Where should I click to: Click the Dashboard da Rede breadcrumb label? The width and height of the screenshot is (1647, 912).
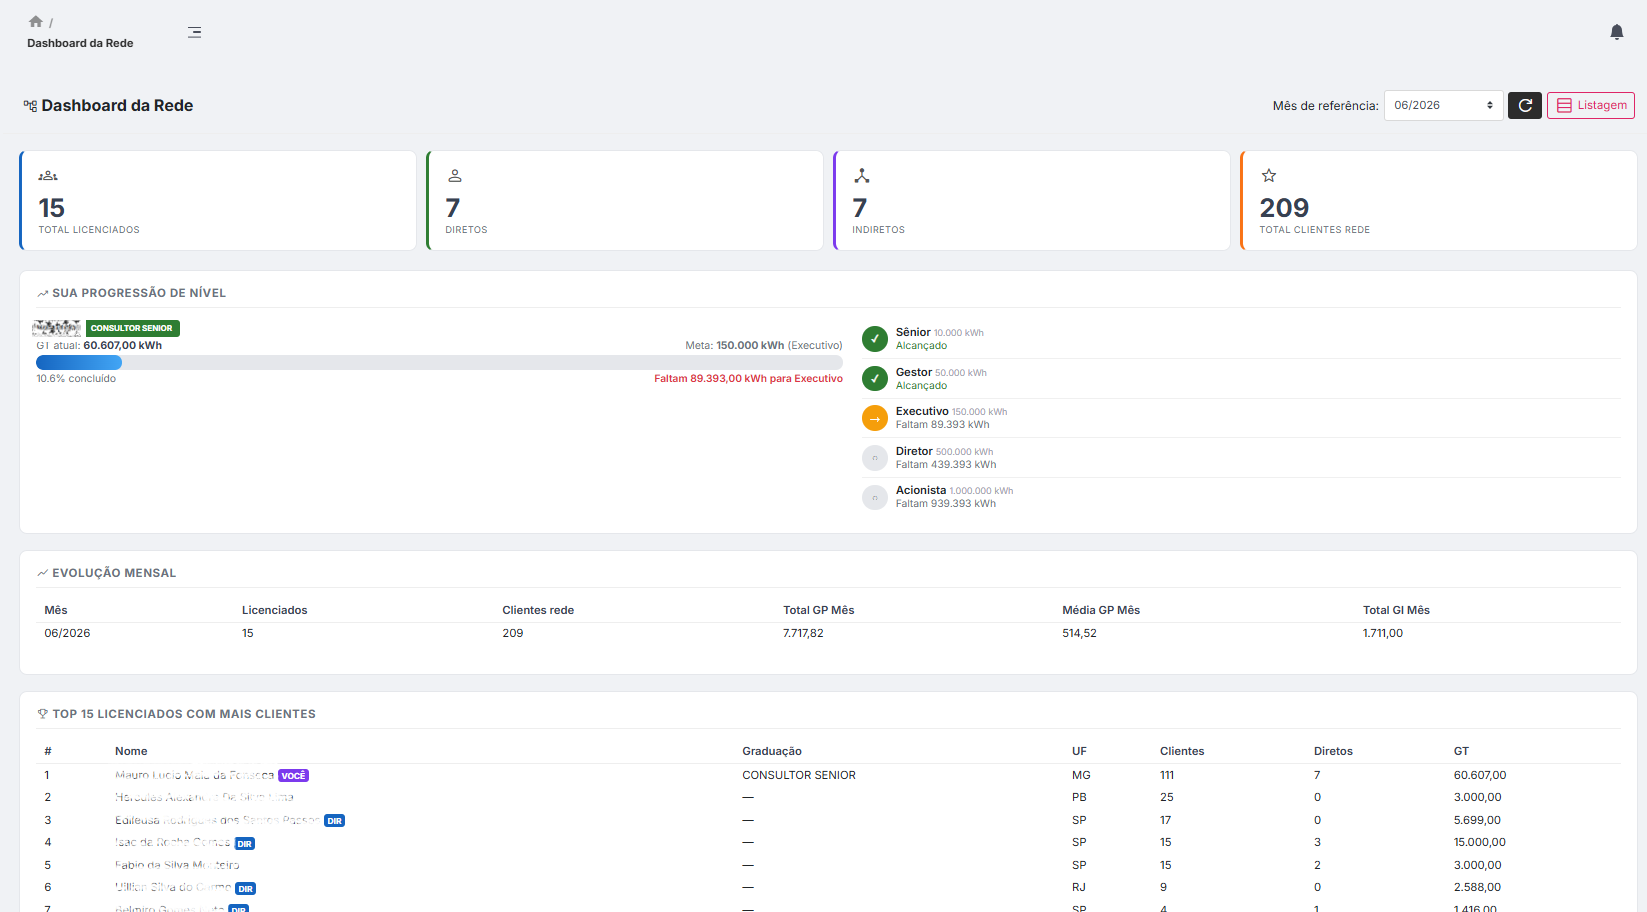pyautogui.click(x=80, y=43)
